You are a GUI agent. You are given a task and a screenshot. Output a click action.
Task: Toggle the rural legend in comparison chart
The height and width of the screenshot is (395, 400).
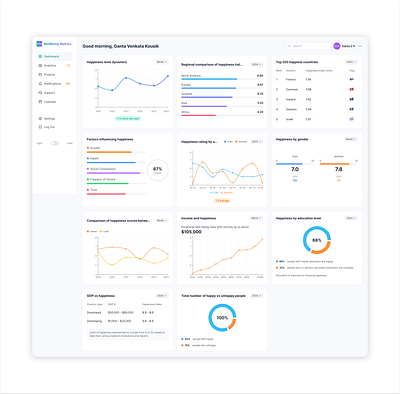(104, 231)
